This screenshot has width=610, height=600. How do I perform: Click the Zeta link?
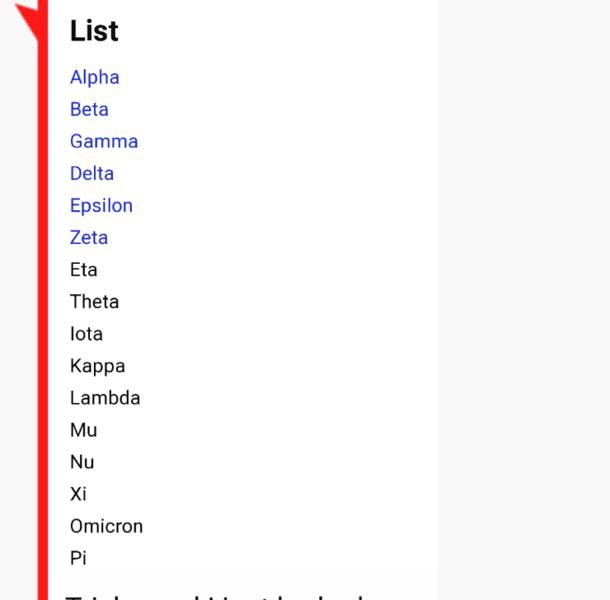89,237
